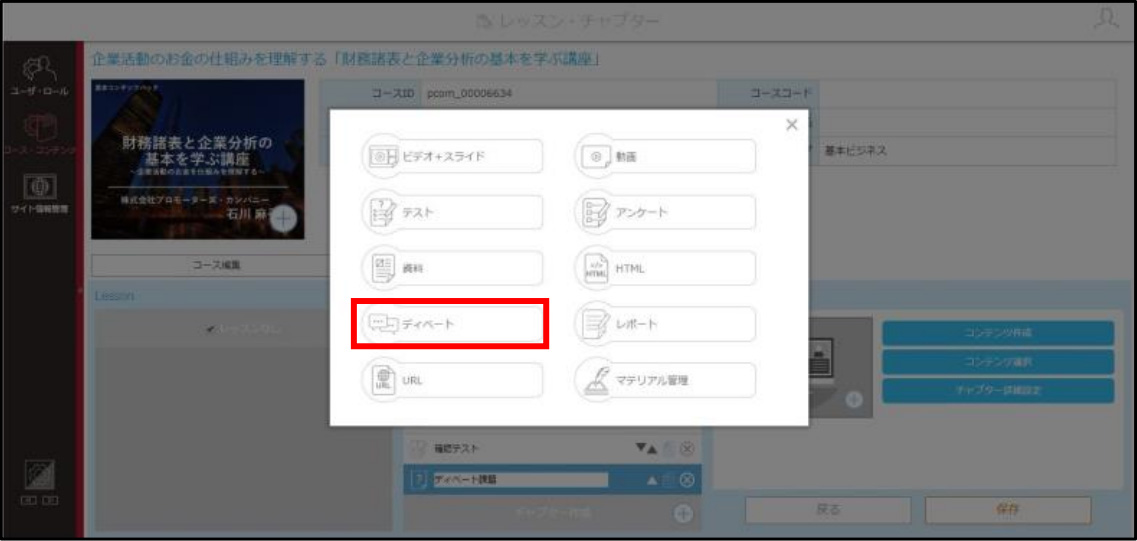Select the ビデオ+スライド content type

(x=452, y=156)
